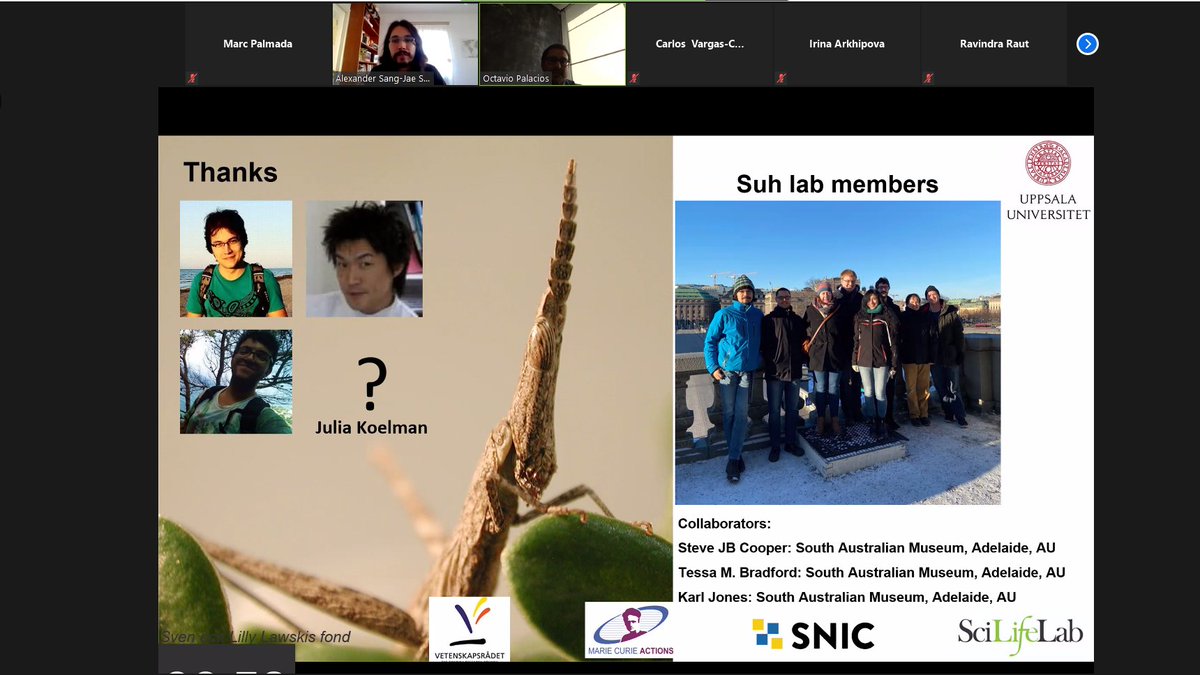
Task: Show next participants with the blue arrow
Action: 1087,44
